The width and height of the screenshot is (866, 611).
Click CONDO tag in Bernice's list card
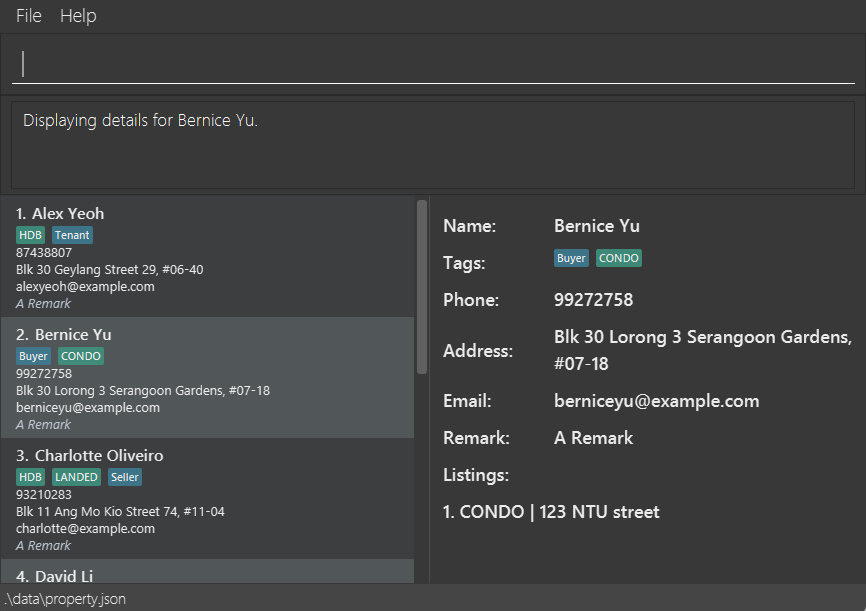click(81, 356)
